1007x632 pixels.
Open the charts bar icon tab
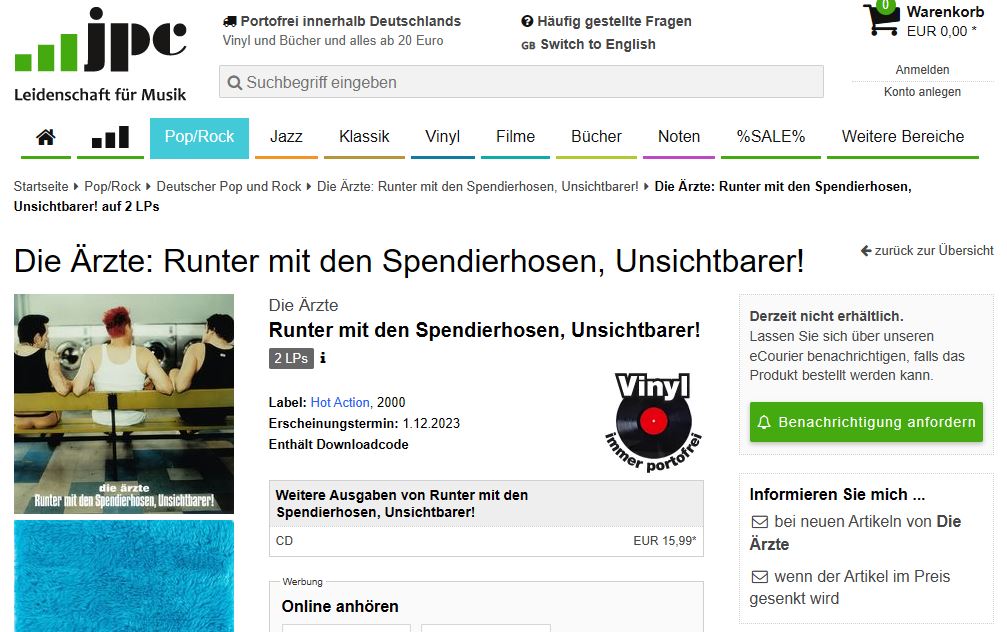110,137
